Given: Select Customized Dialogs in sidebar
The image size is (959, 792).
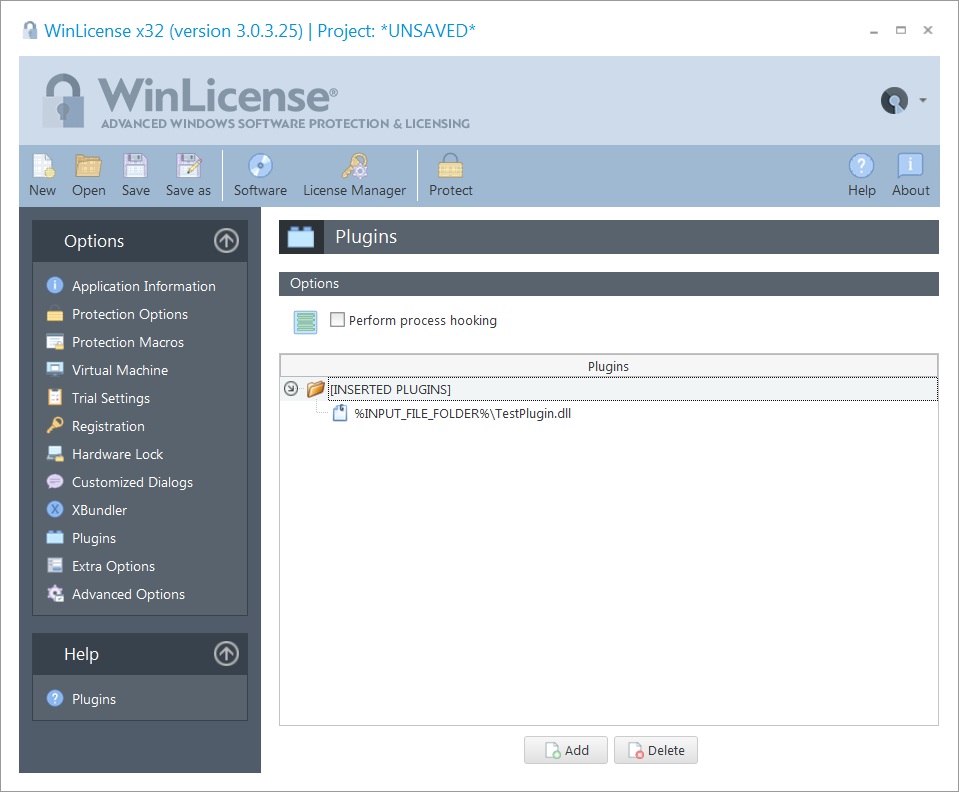Looking at the screenshot, I should click(x=132, y=482).
